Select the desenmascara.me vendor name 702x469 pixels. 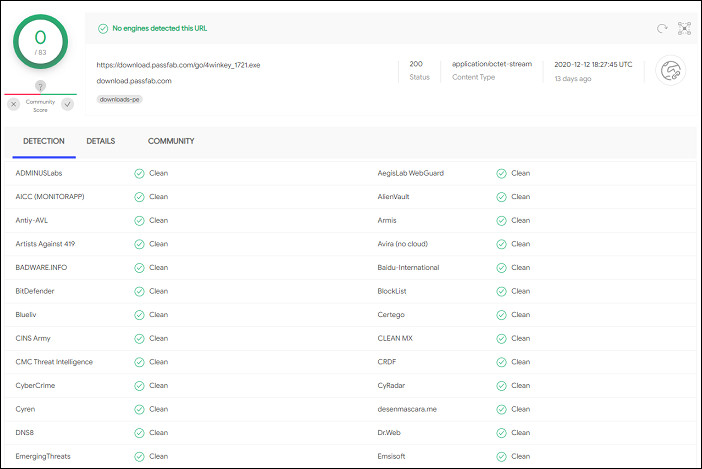407,409
